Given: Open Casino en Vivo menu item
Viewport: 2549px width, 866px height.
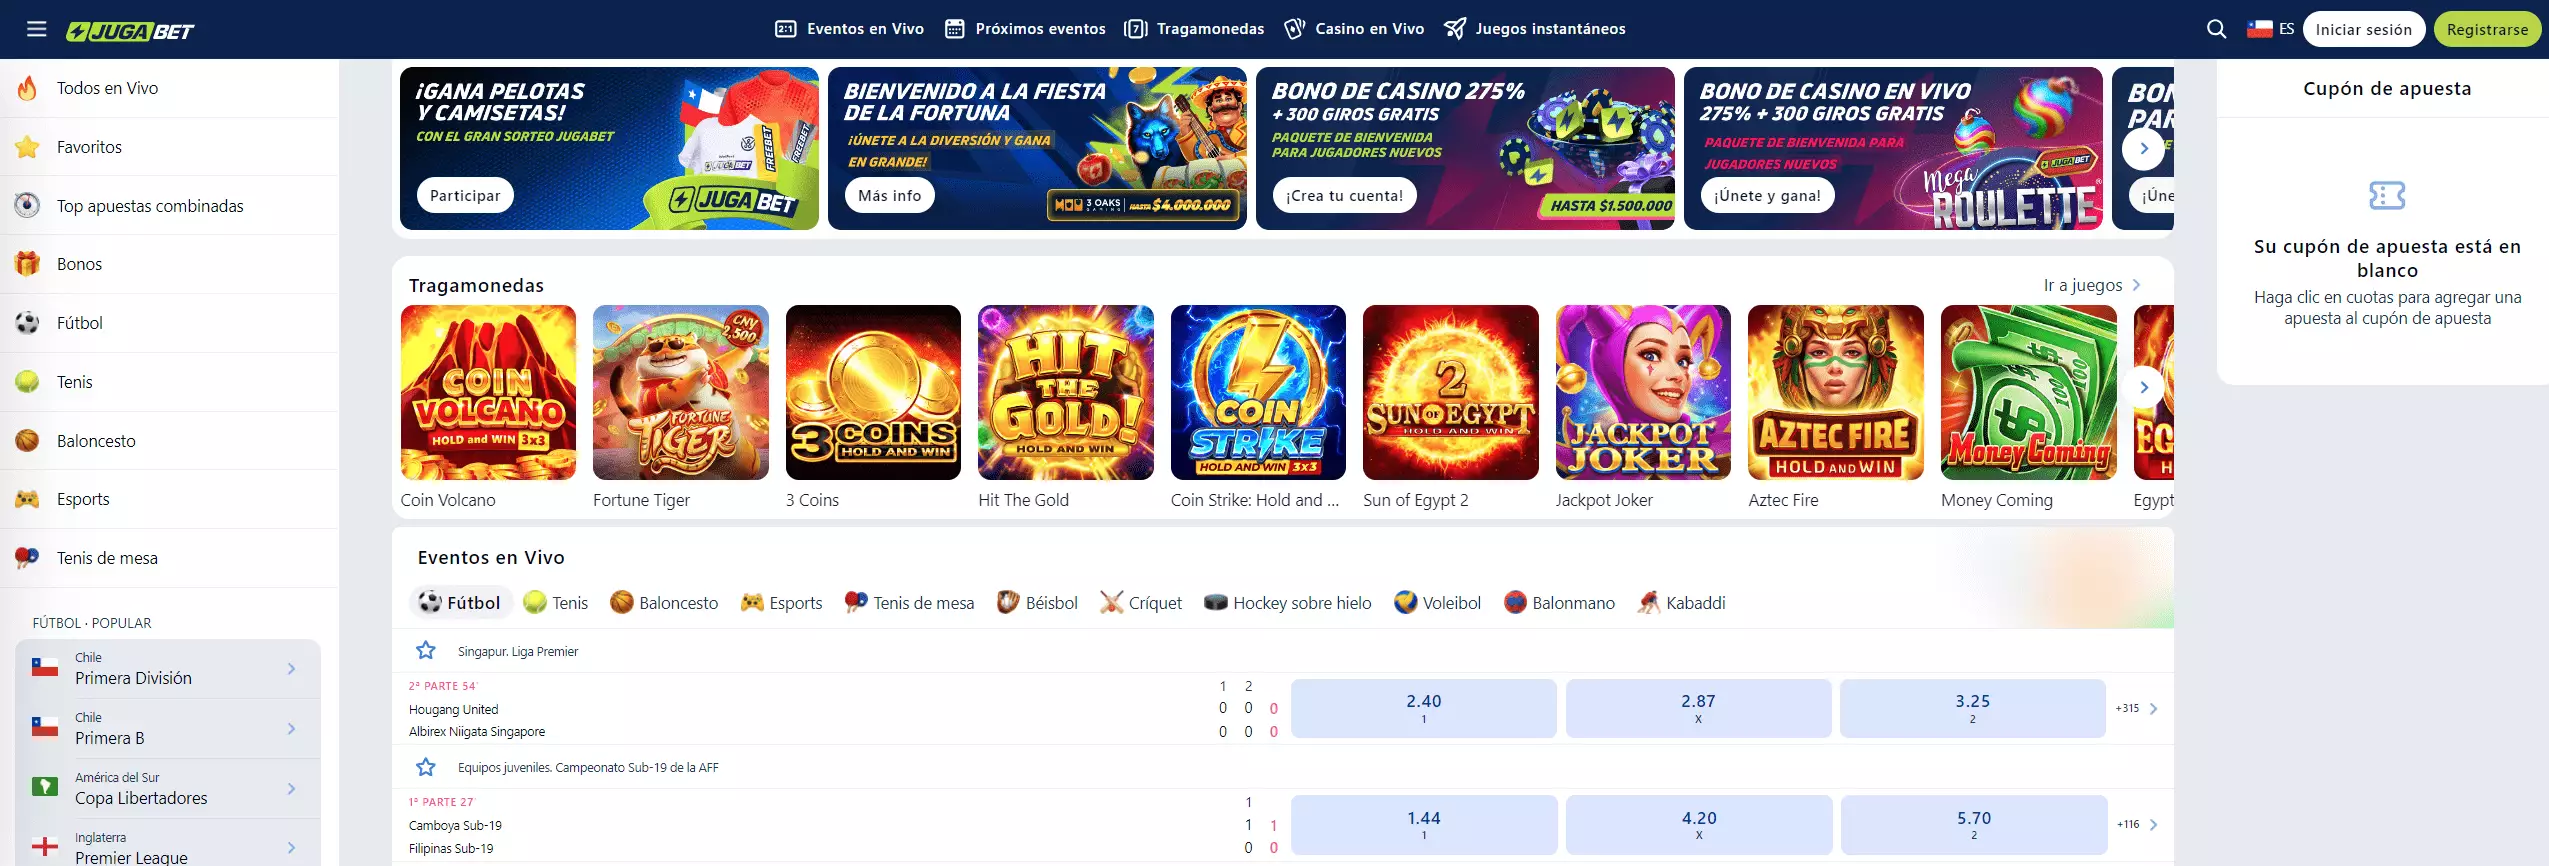Looking at the screenshot, I should click(x=1354, y=29).
